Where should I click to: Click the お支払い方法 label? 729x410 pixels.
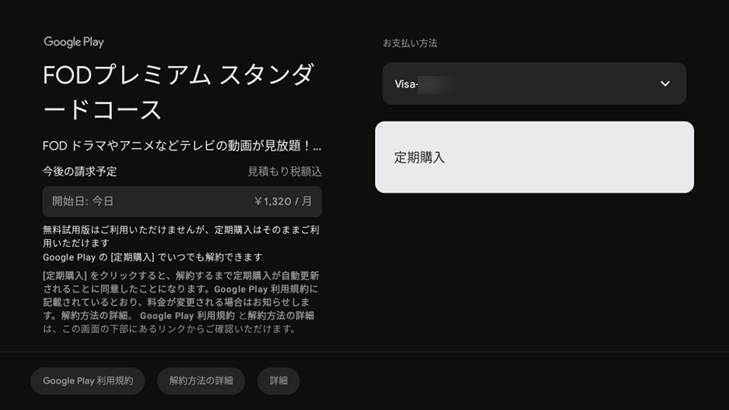pyautogui.click(x=410, y=43)
